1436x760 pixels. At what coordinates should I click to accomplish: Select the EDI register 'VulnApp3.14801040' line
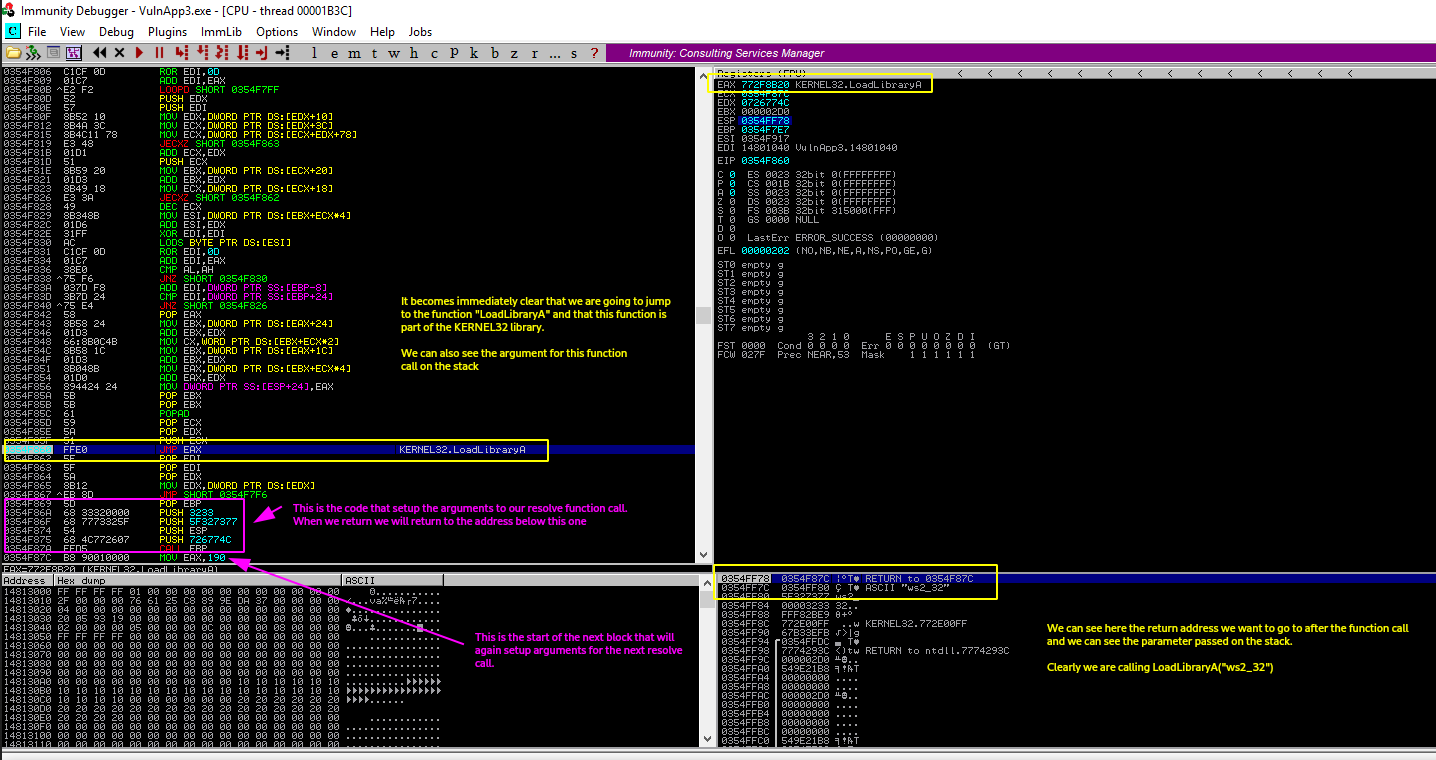tap(807, 148)
